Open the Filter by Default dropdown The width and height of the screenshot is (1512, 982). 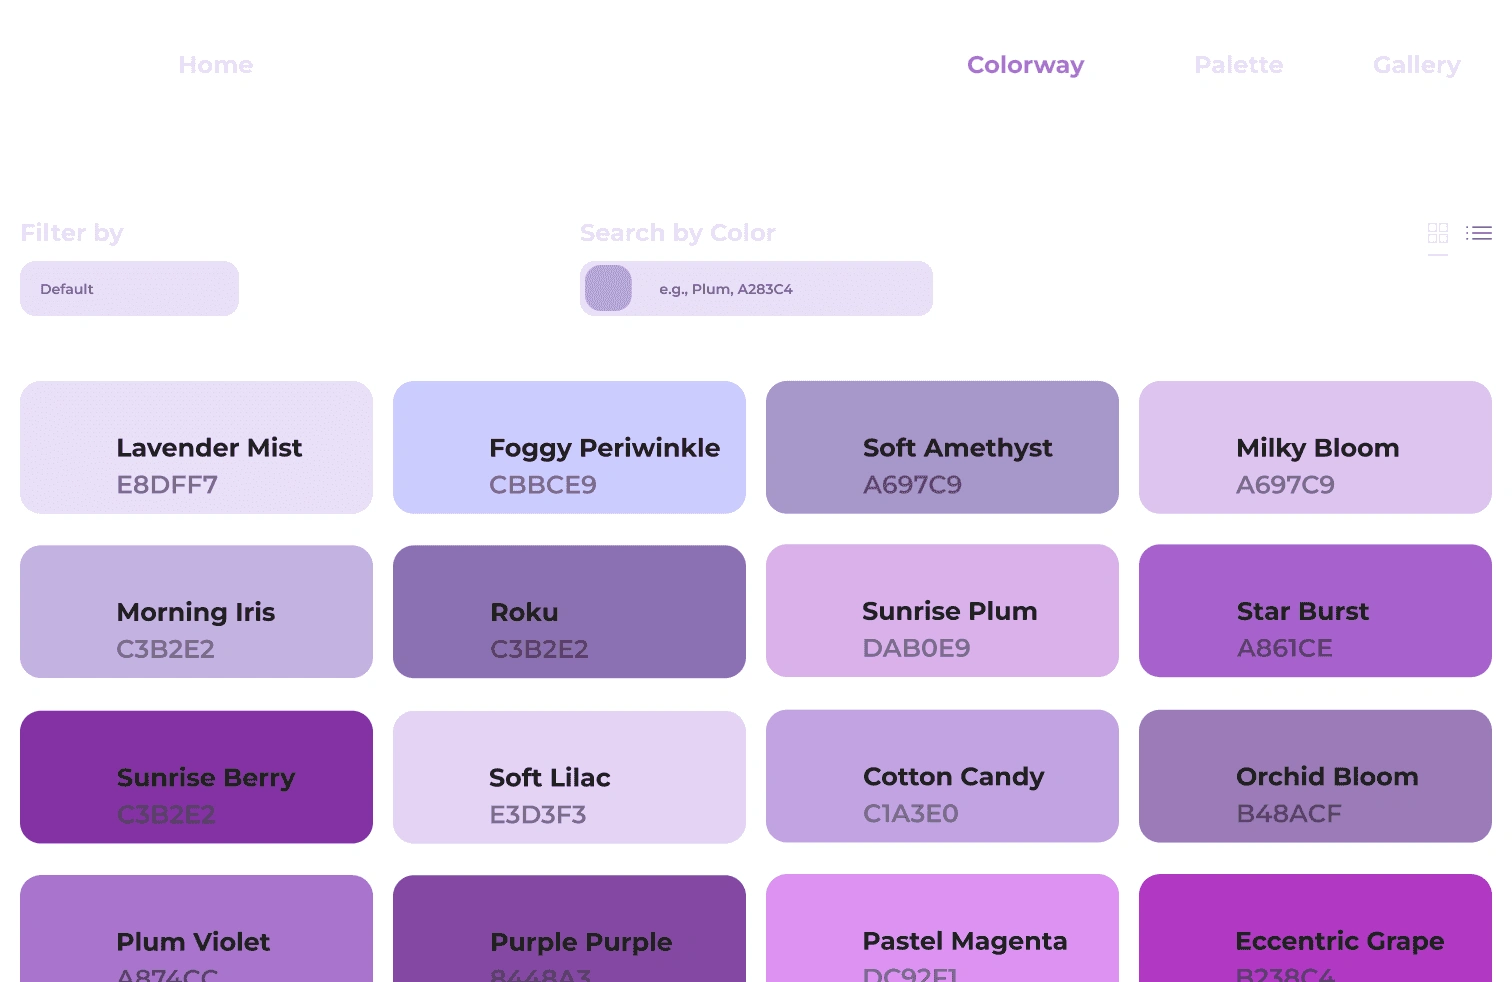[129, 289]
